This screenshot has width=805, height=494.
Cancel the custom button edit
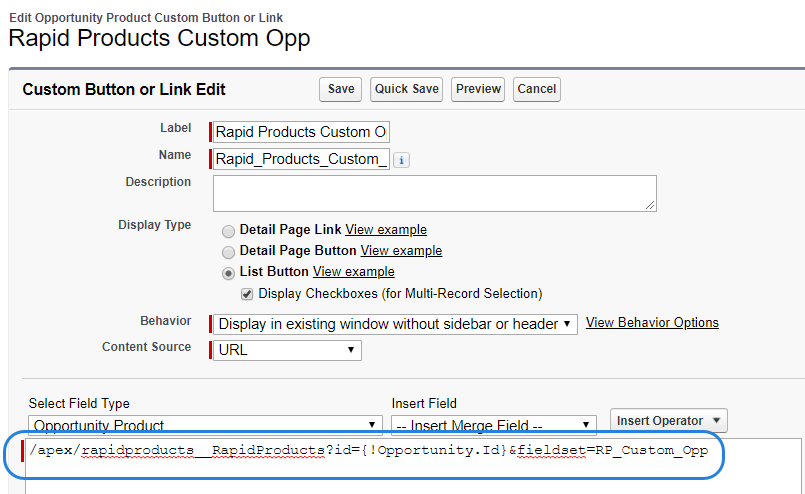536,89
